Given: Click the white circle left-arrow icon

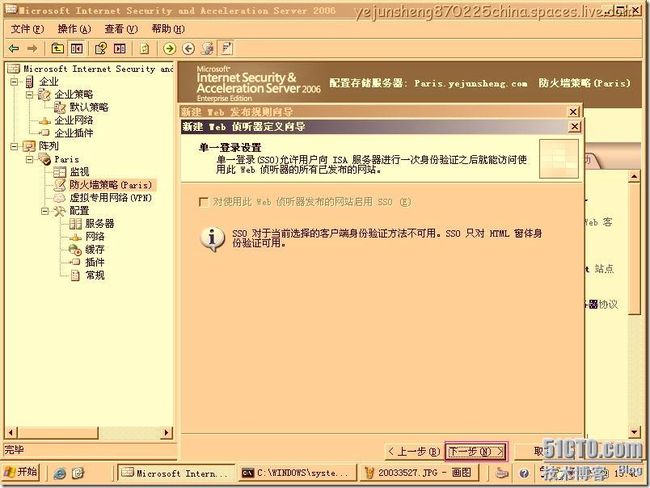Looking at the screenshot, I should (189, 49).
